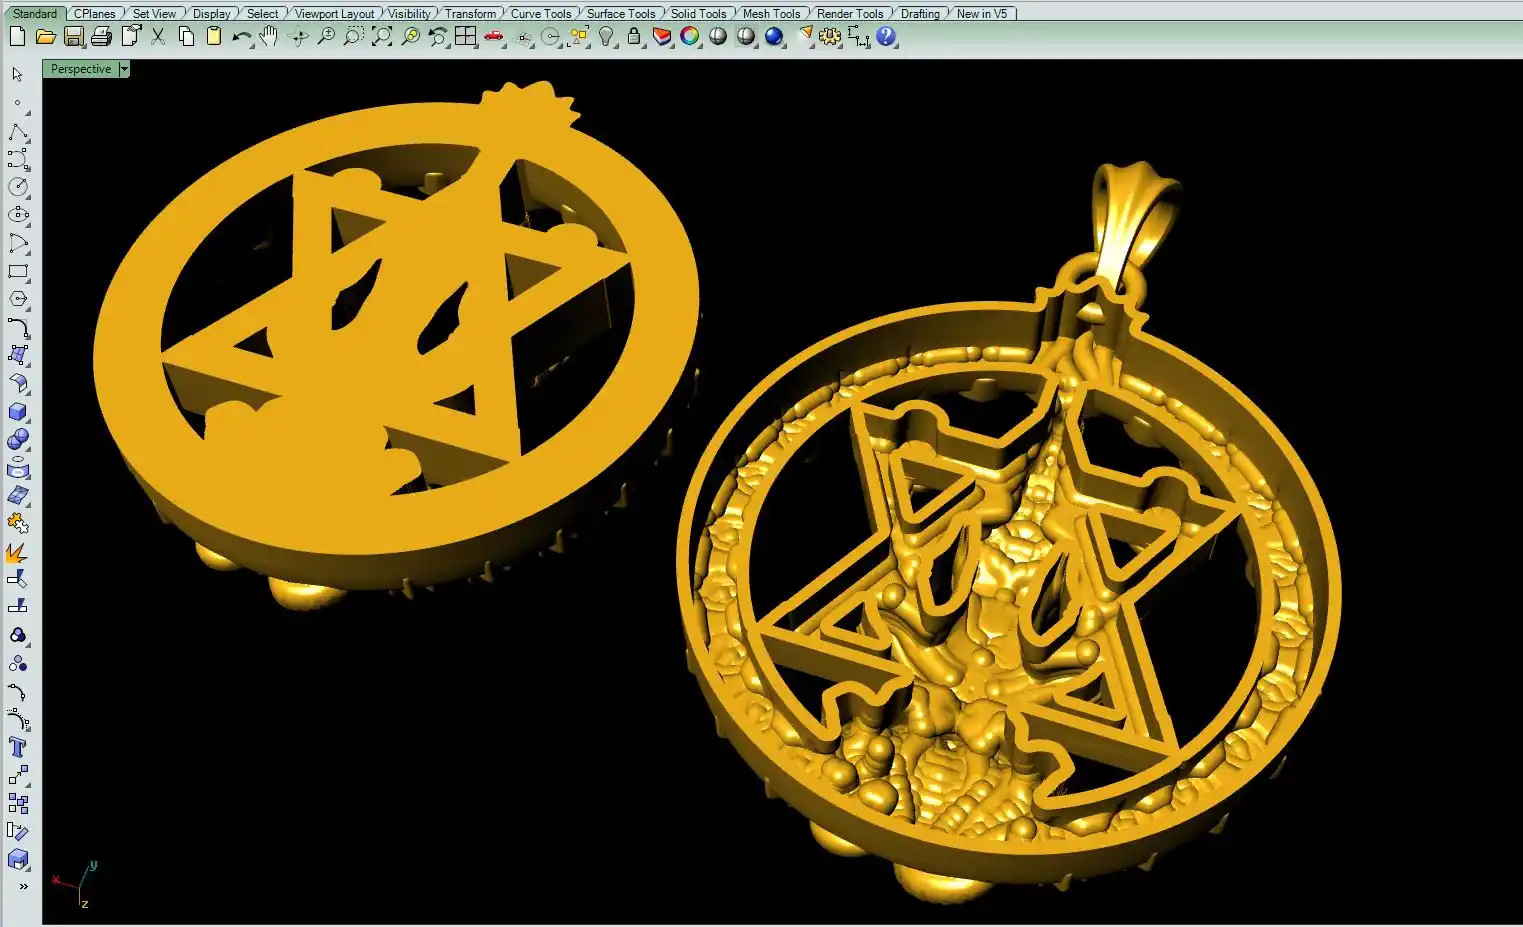The image size is (1523, 927).
Task: Open the Perspective viewport dropdown arrow
Action: (x=124, y=69)
